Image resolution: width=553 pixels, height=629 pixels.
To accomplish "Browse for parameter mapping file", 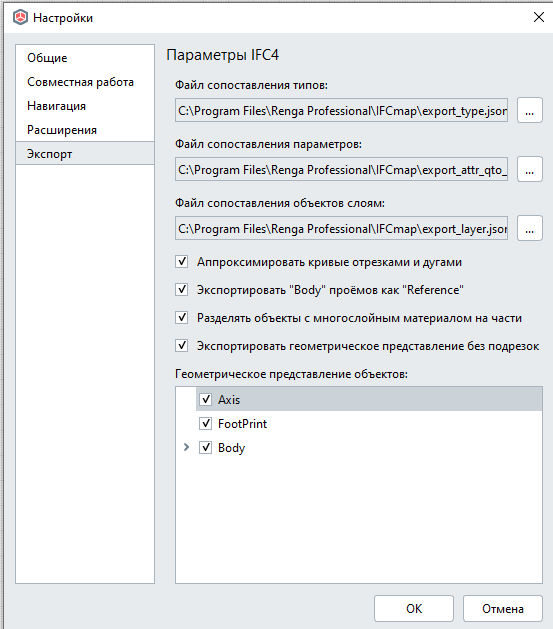I will coord(529,169).
